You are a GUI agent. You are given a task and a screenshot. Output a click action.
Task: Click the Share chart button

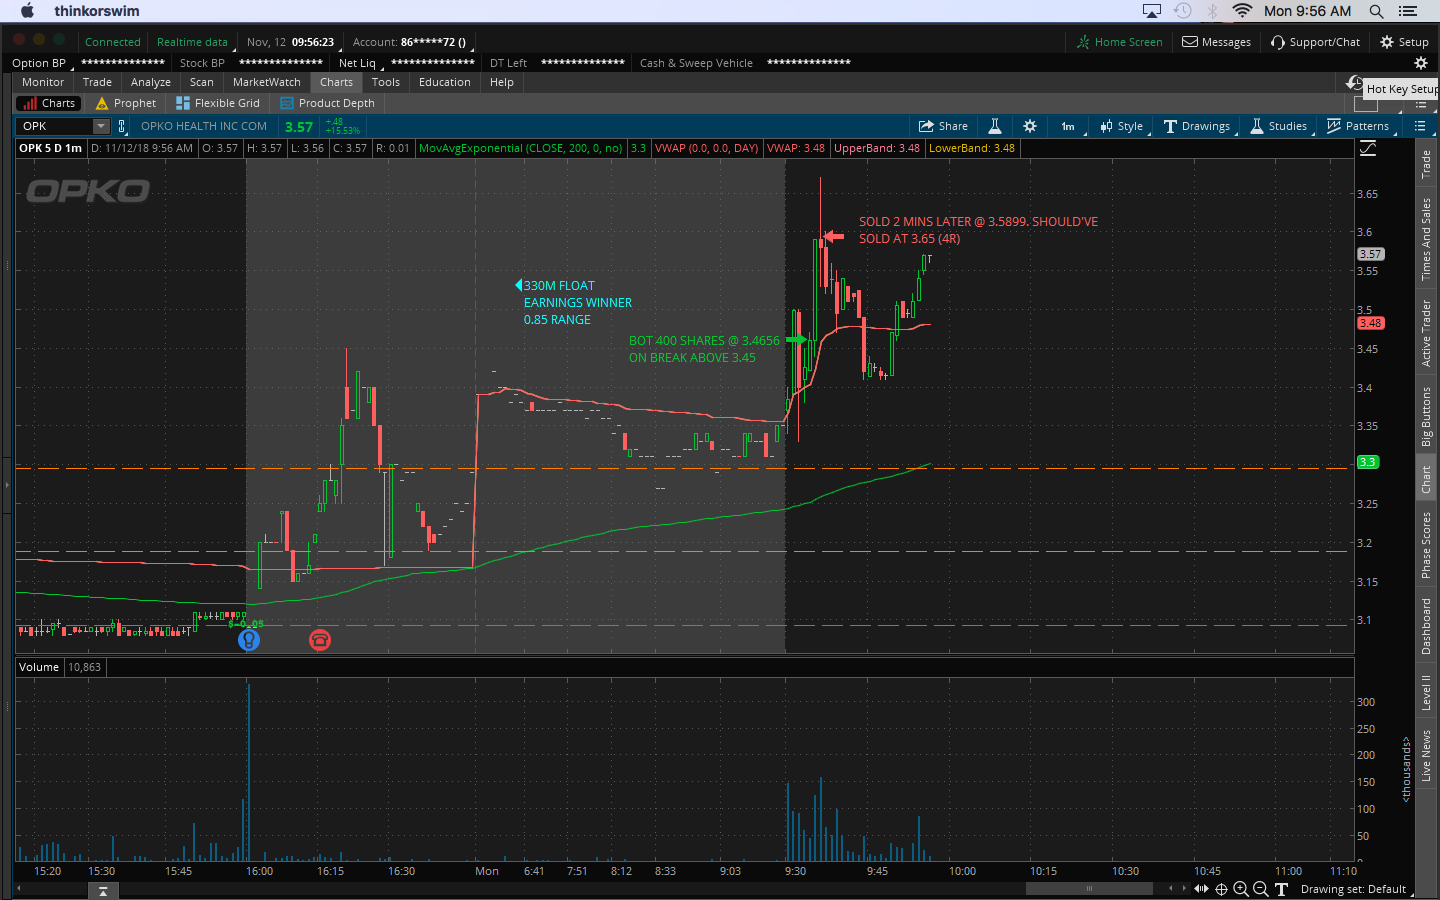tap(944, 126)
